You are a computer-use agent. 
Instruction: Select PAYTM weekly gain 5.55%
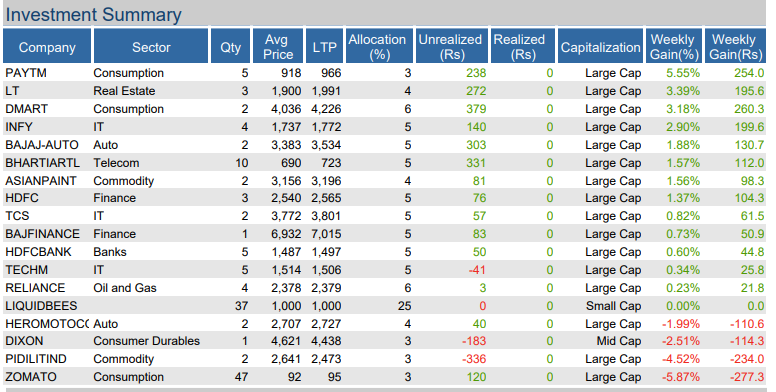683,73
